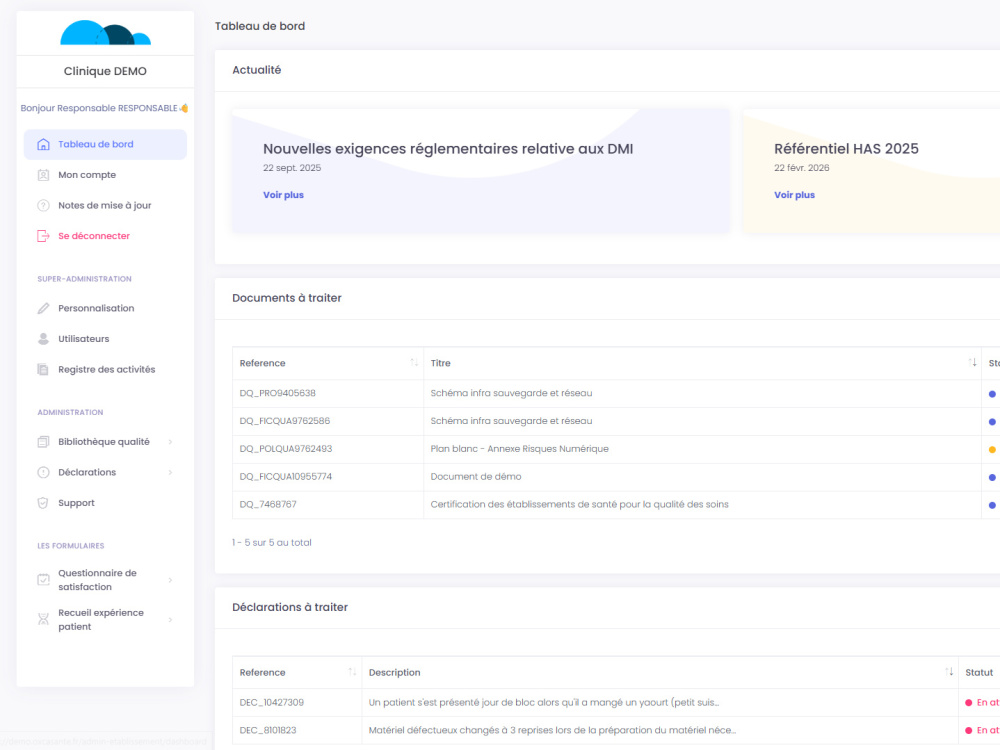Sort declarations by Reference column arrows
1000x750 pixels.
click(352, 672)
